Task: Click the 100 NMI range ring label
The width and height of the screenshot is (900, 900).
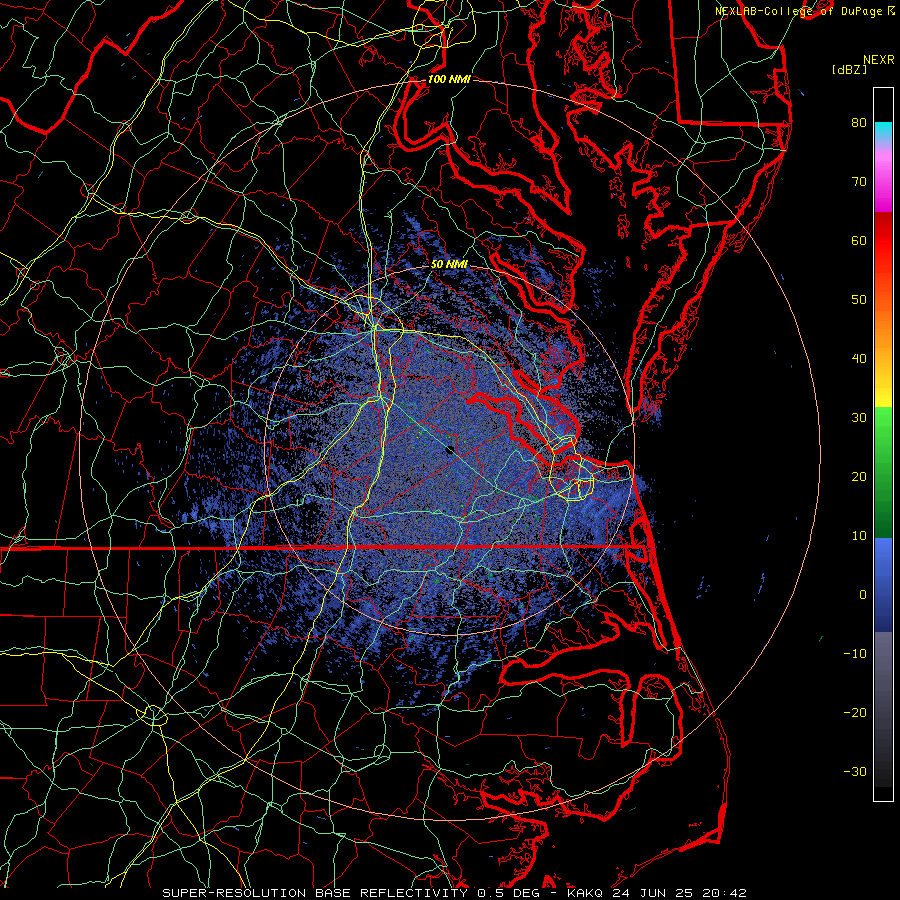Action: tap(449, 79)
